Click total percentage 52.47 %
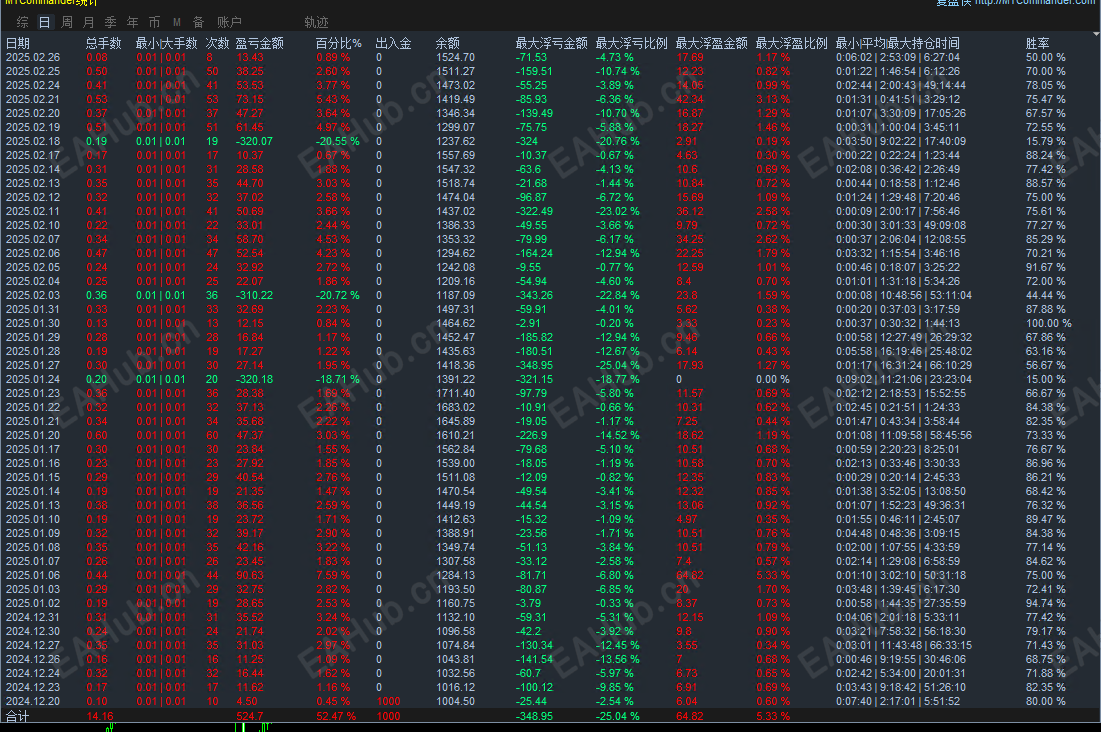1101x732 pixels. (x=336, y=717)
